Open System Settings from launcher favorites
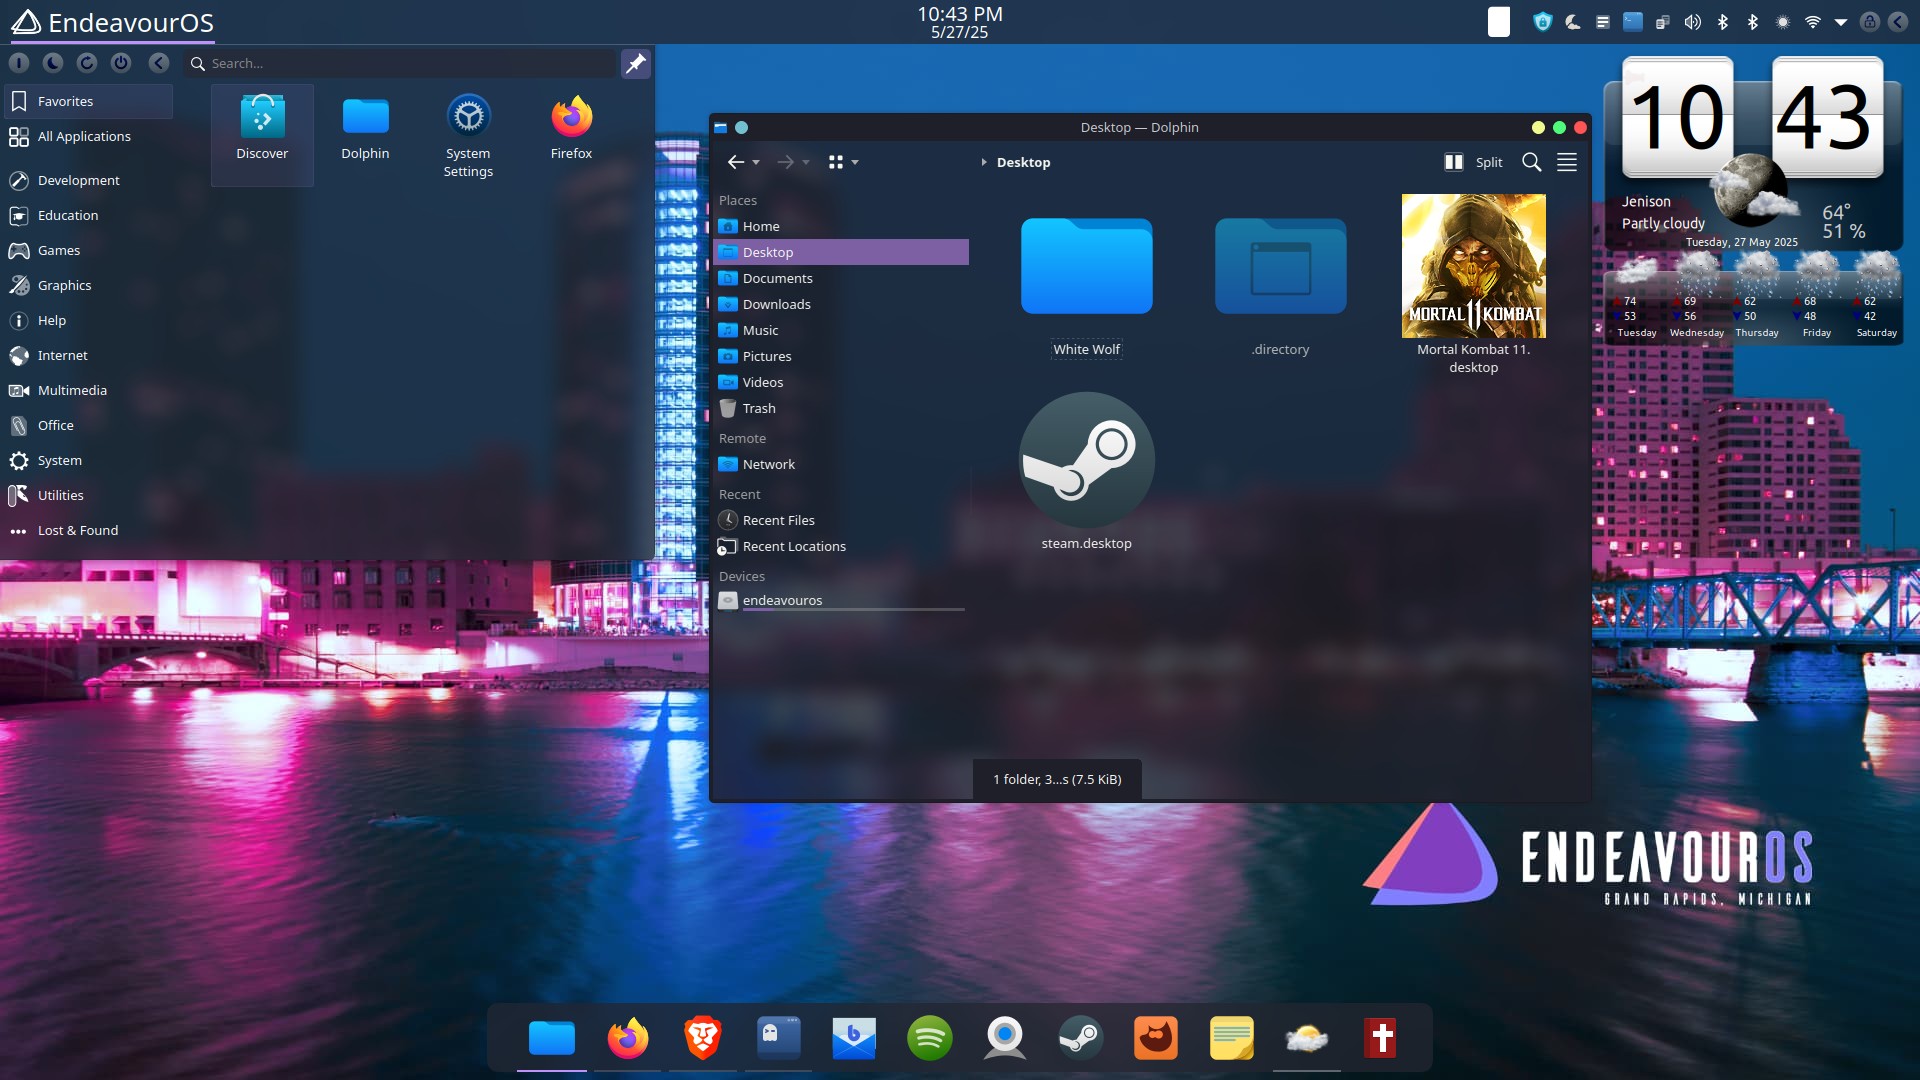 click(468, 135)
